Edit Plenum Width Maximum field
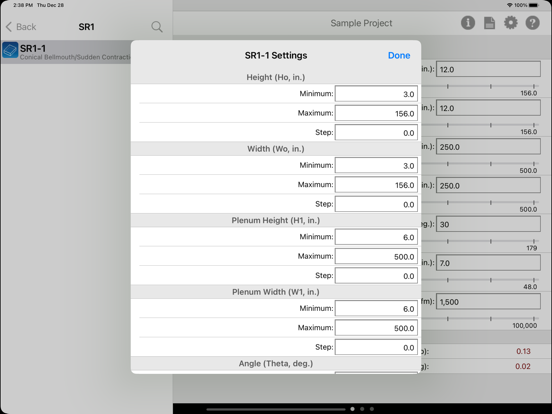 (376, 328)
